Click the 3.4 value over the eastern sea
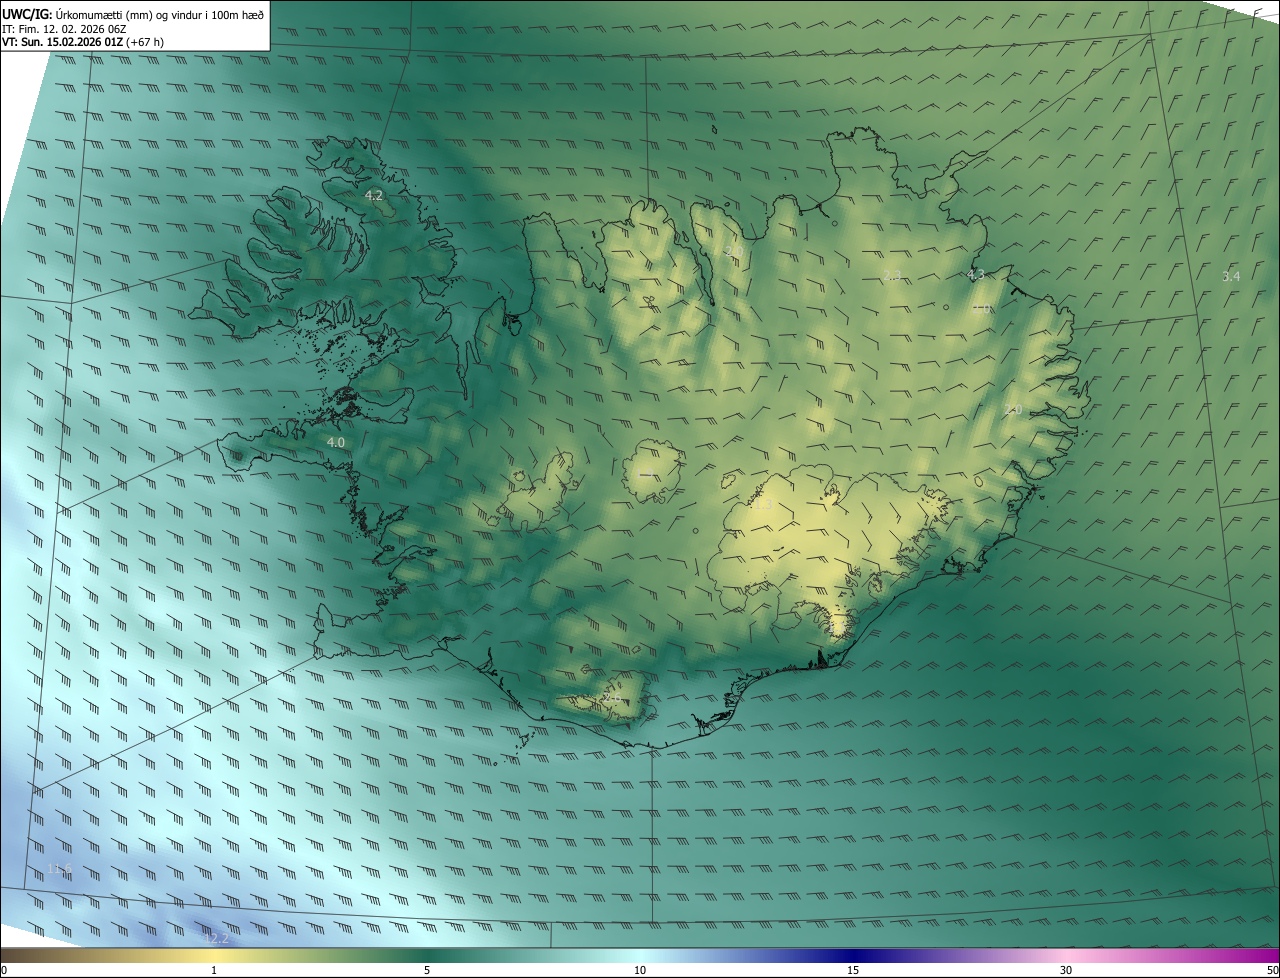This screenshot has height=978, width=1280. click(1231, 276)
